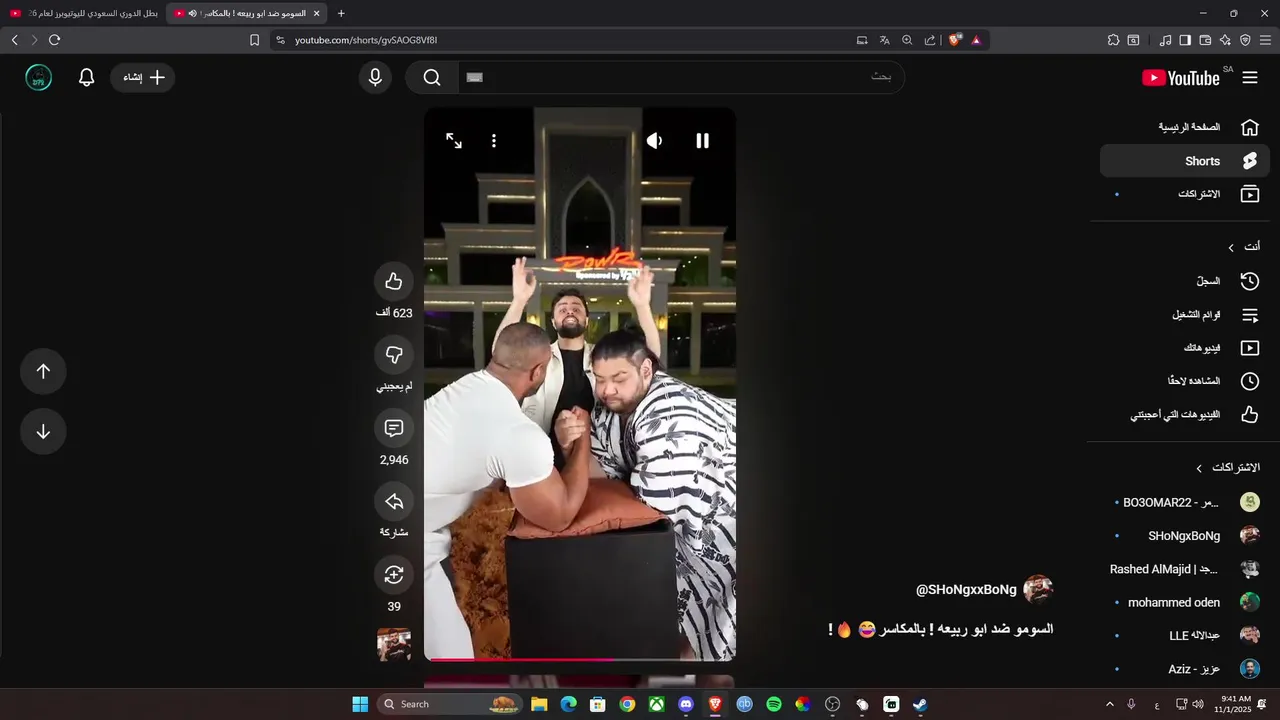
Task: Share the Short using arrow icon
Action: [x=394, y=502]
